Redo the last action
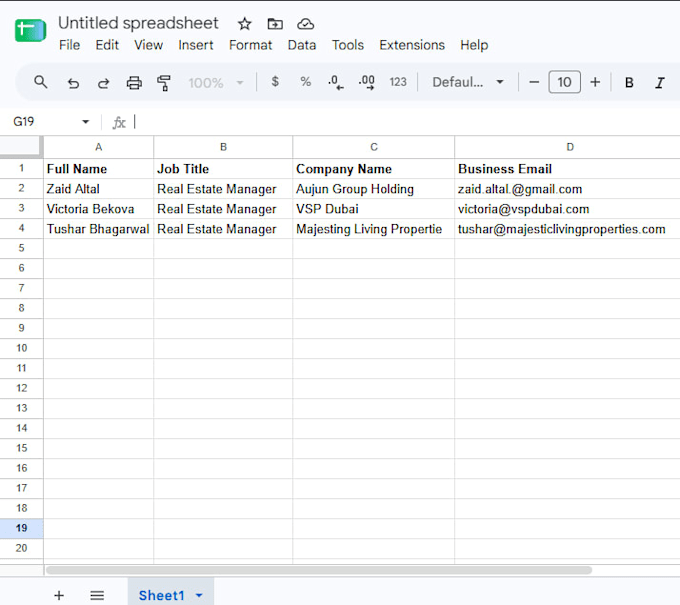The height and width of the screenshot is (605, 680). point(103,82)
